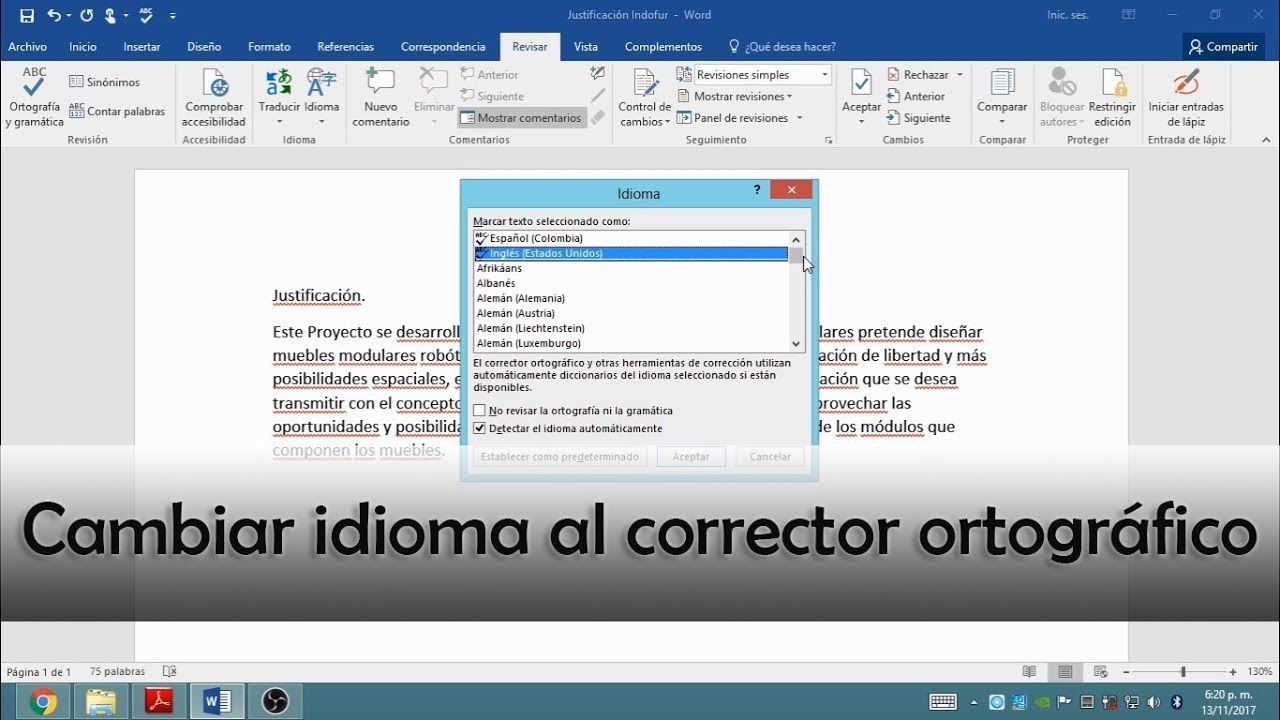This screenshot has height=720, width=1280.
Task: Open Idioma dialog help question mark
Action: point(757,190)
